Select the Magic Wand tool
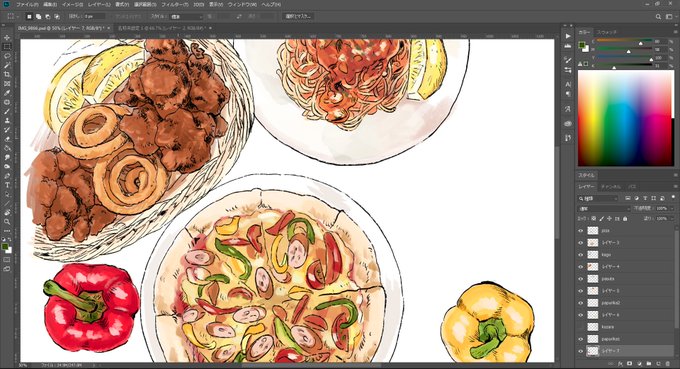The image size is (680, 369). pos(7,65)
